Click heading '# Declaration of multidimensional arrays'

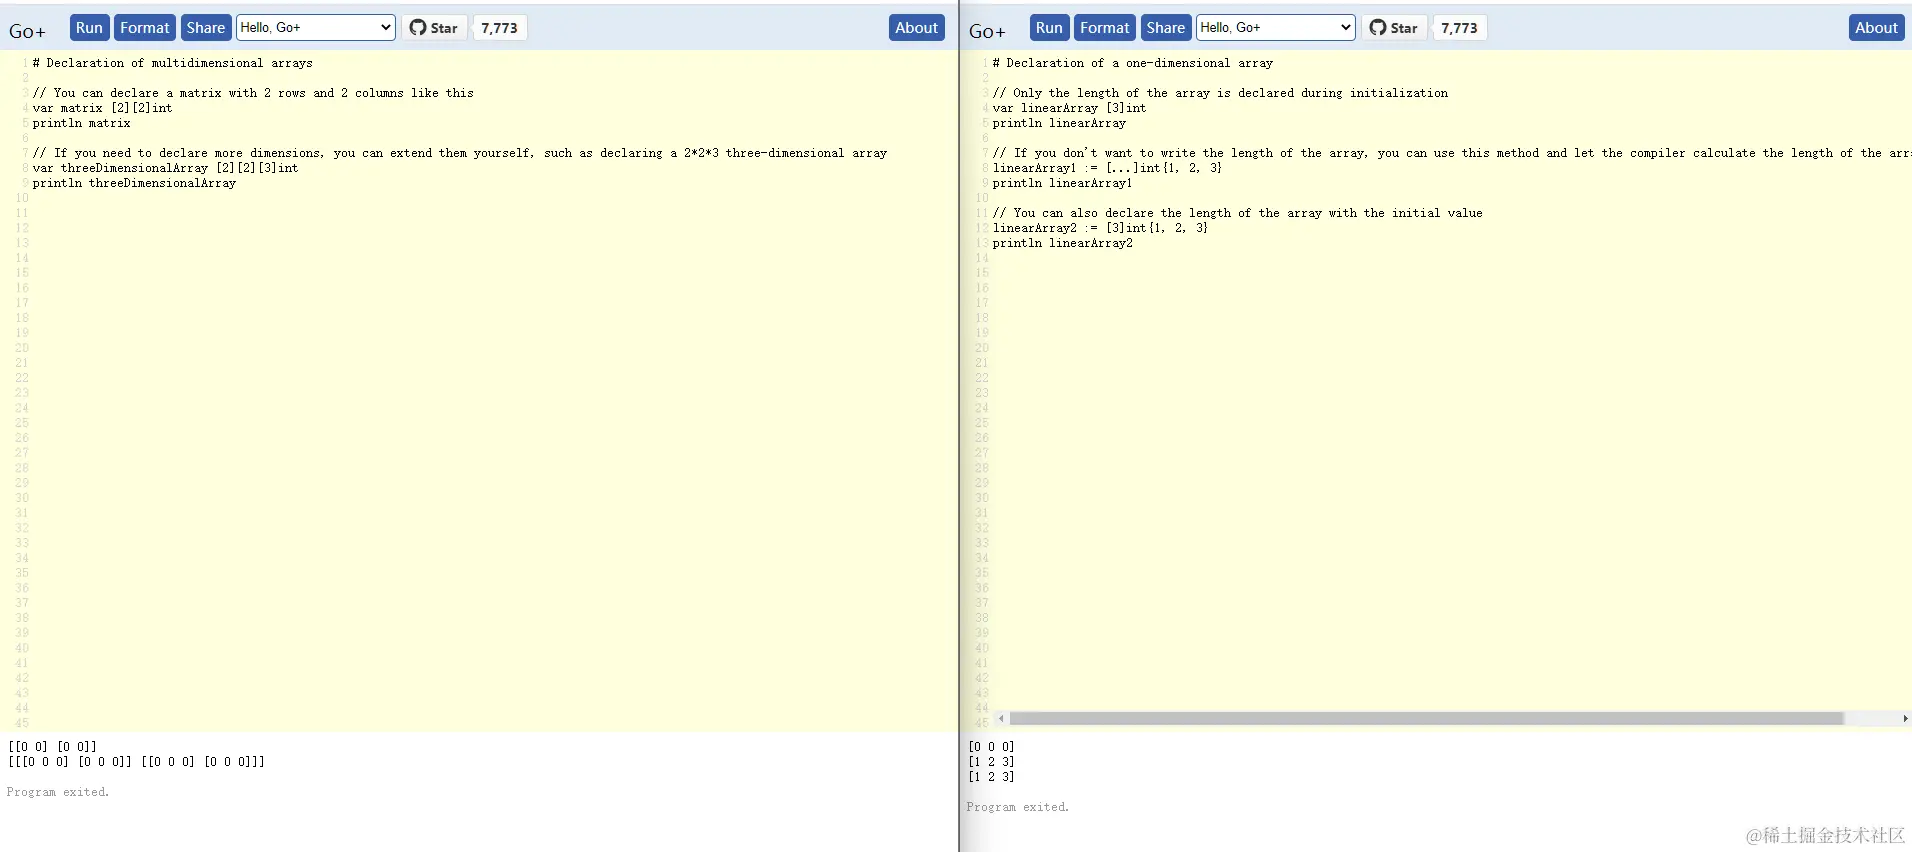pyautogui.click(x=172, y=63)
